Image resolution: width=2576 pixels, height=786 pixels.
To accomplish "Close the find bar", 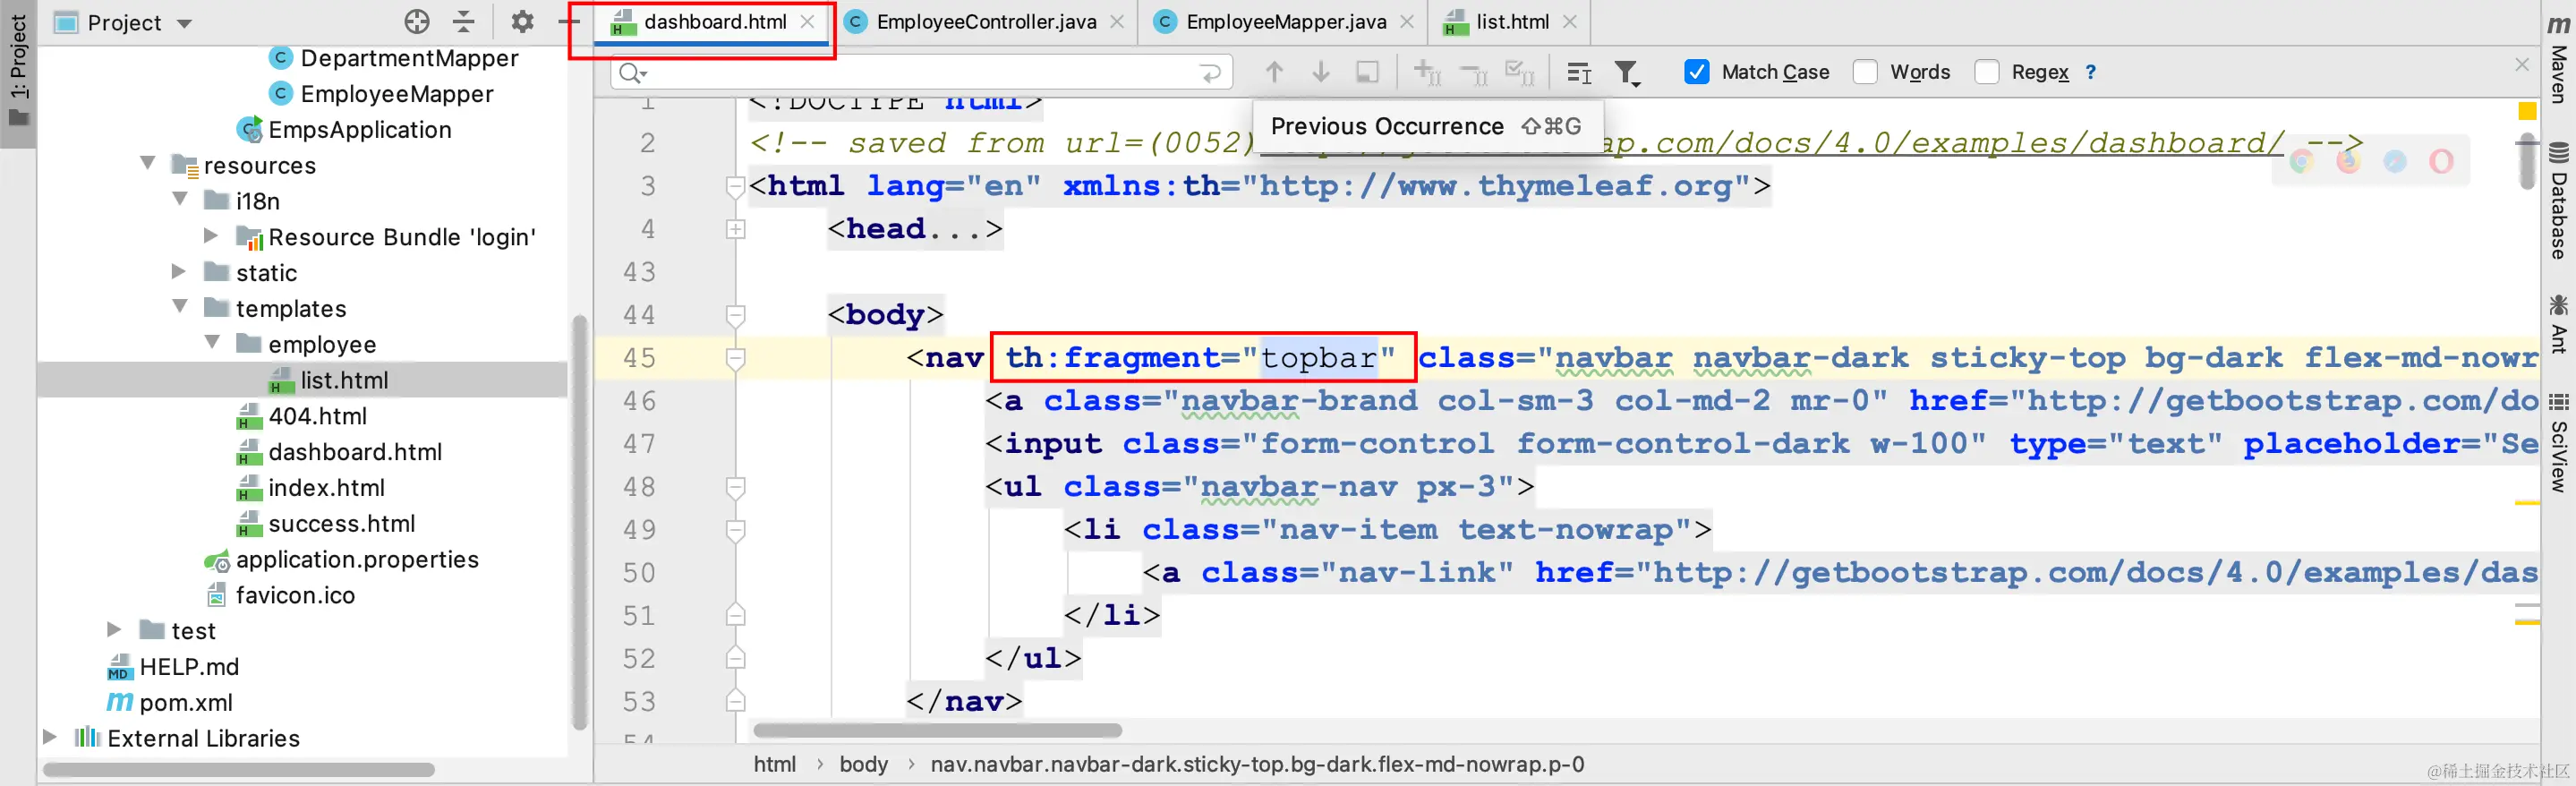I will pos(2522,65).
